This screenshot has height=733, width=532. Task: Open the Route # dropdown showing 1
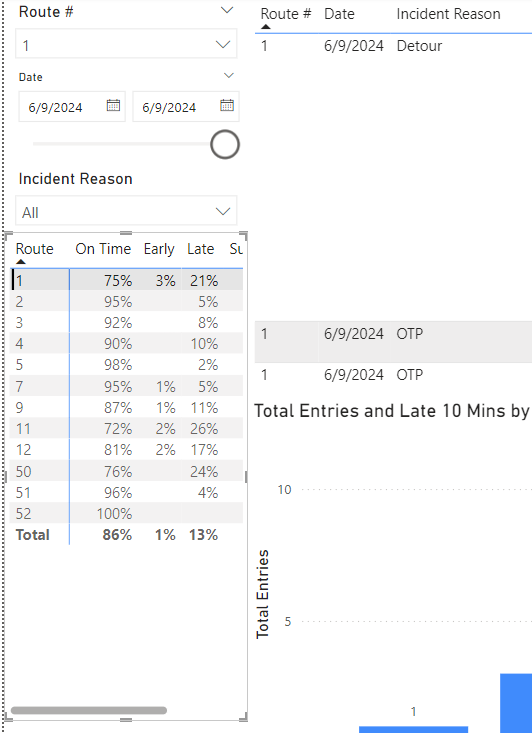[x=126, y=44]
